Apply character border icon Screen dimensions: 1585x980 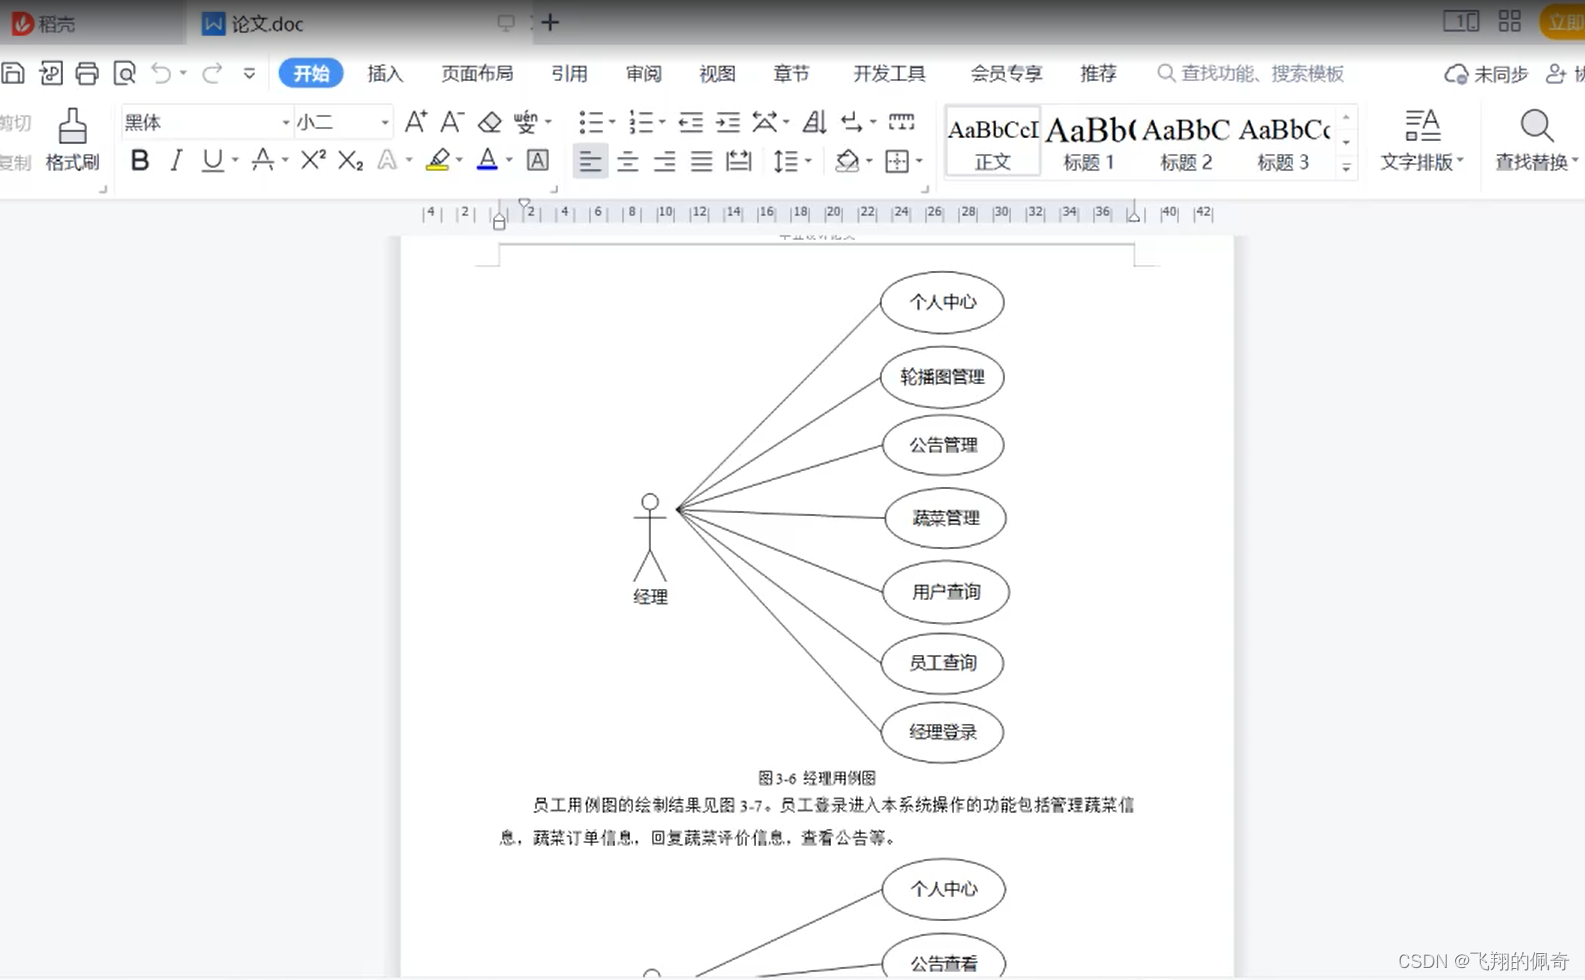click(x=538, y=160)
